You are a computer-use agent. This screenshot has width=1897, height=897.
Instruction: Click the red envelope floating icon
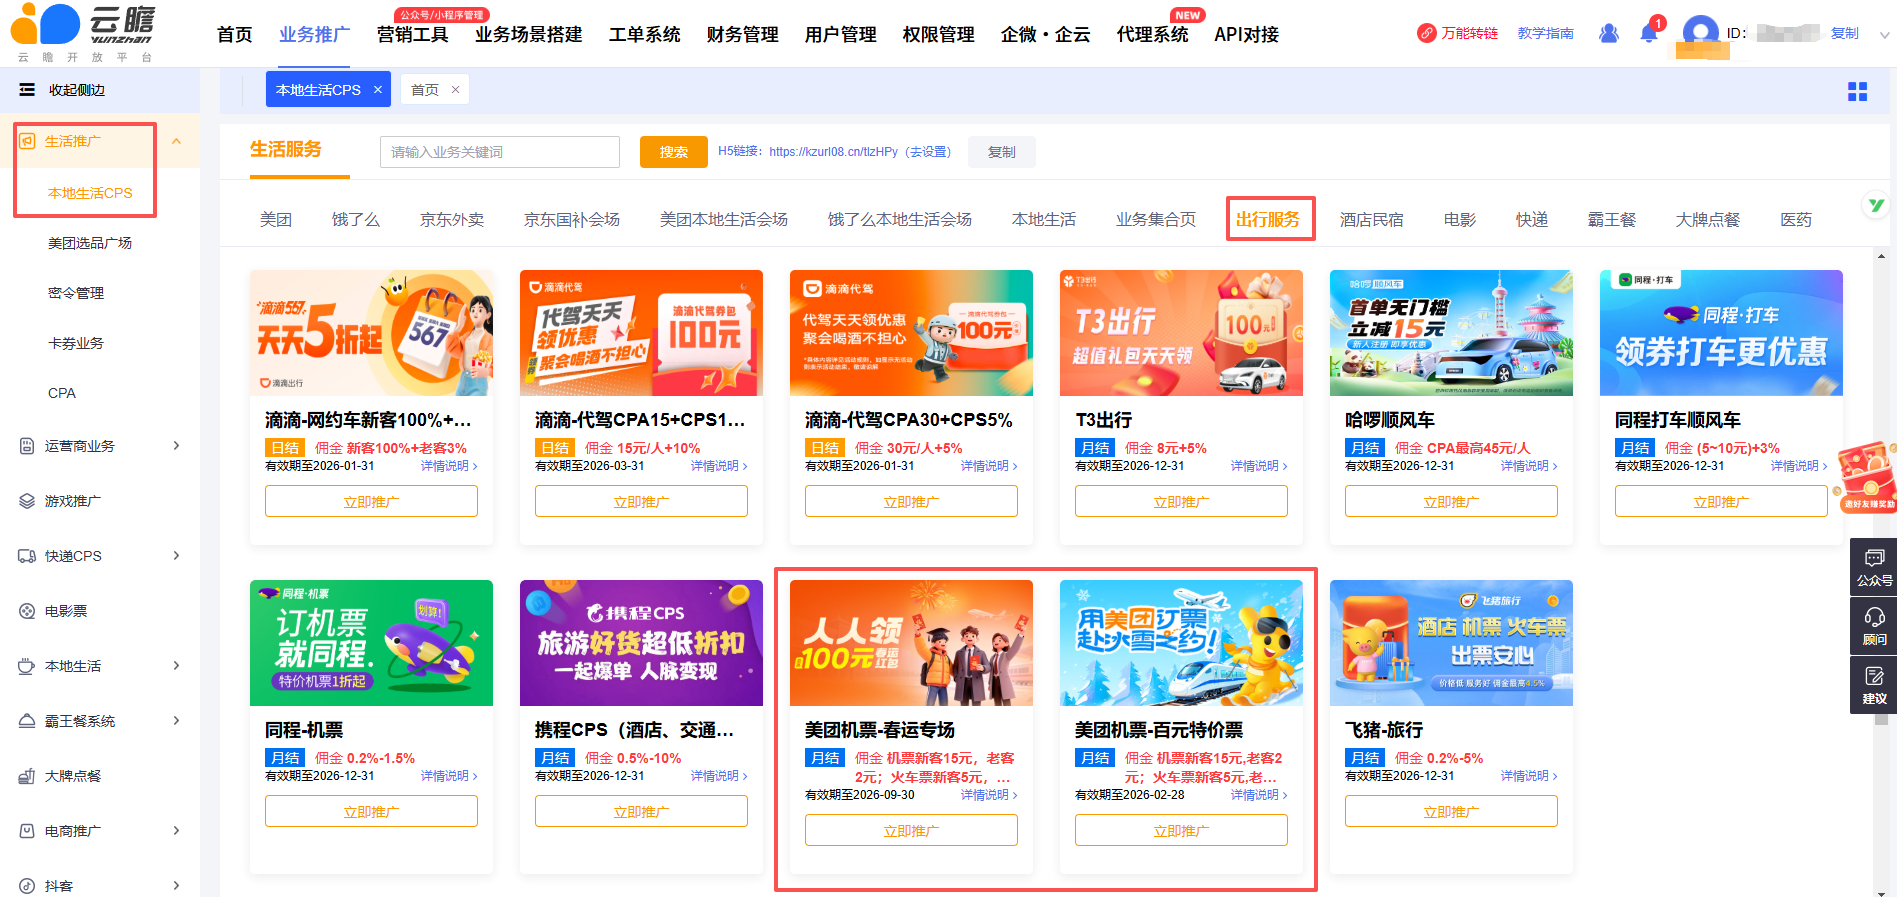(x=1866, y=476)
